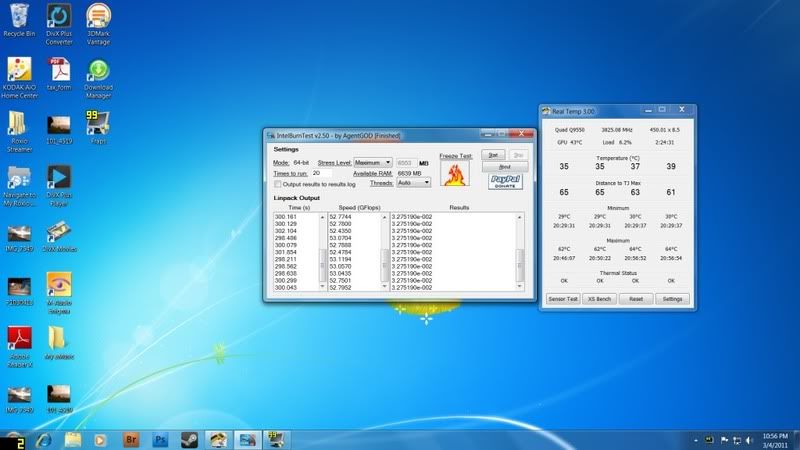Open Real Temp Settings button

pyautogui.click(x=672, y=298)
